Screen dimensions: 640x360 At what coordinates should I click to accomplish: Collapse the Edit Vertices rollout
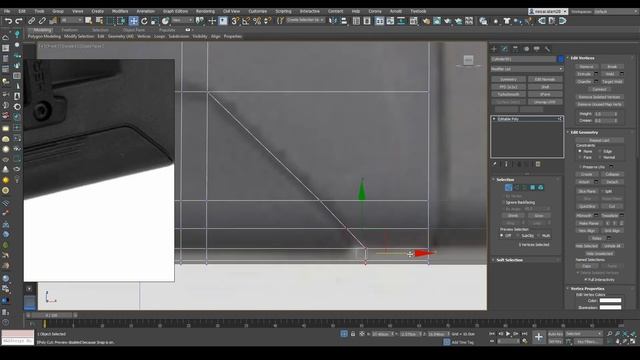(x=582, y=58)
